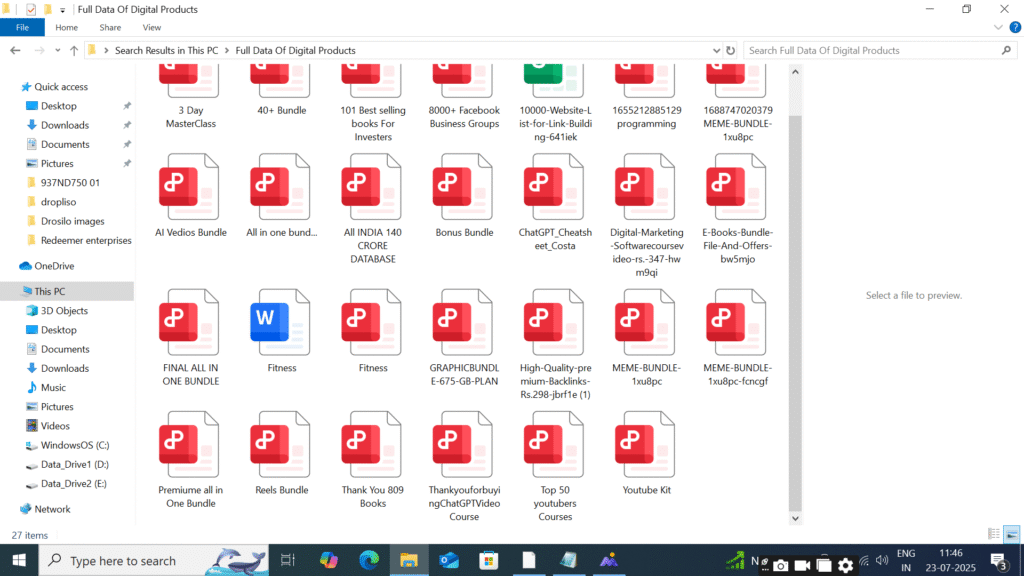Refresh the current folder view
This screenshot has height=576, width=1024.
click(x=730, y=50)
